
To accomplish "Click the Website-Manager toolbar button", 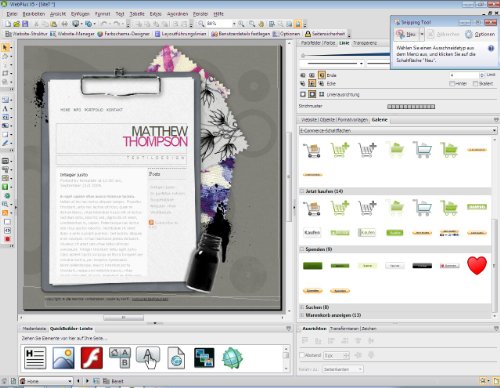I will coord(73,34).
